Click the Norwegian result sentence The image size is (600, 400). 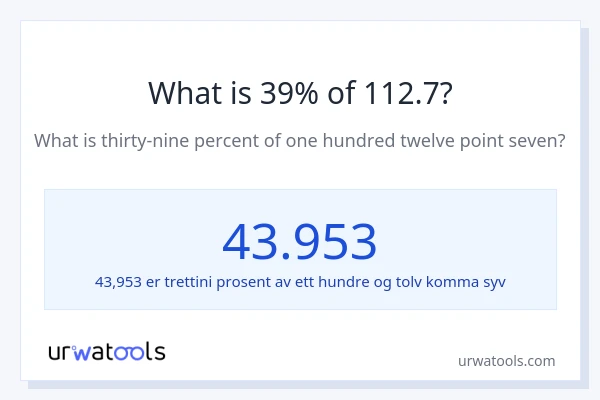click(x=300, y=282)
